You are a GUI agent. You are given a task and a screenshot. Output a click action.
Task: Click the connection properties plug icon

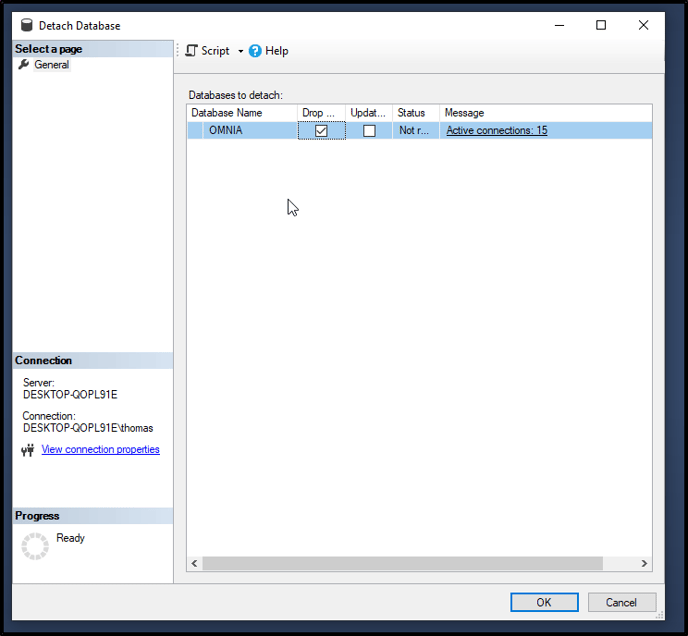28,450
